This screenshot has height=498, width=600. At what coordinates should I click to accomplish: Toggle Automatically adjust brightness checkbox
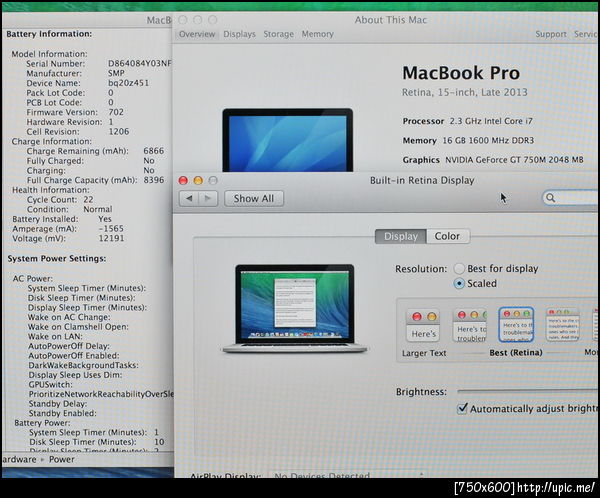coord(462,408)
